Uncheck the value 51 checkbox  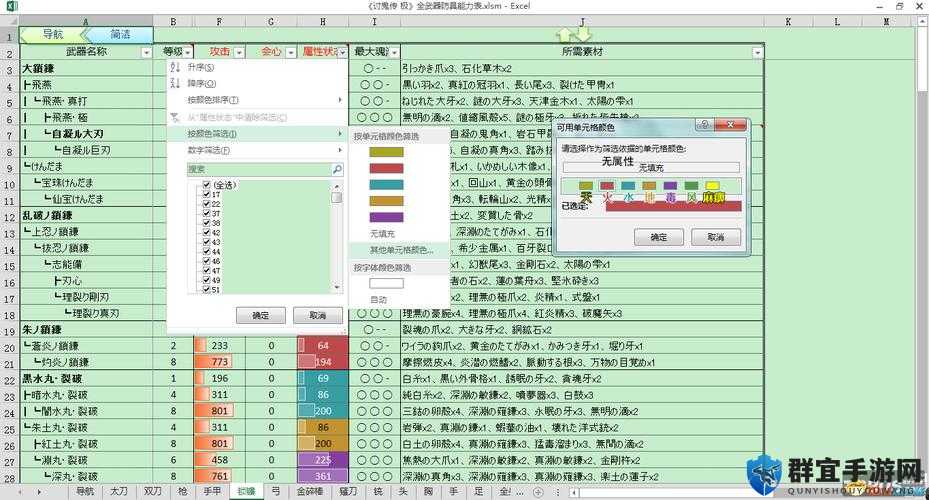pyautogui.click(x=207, y=289)
